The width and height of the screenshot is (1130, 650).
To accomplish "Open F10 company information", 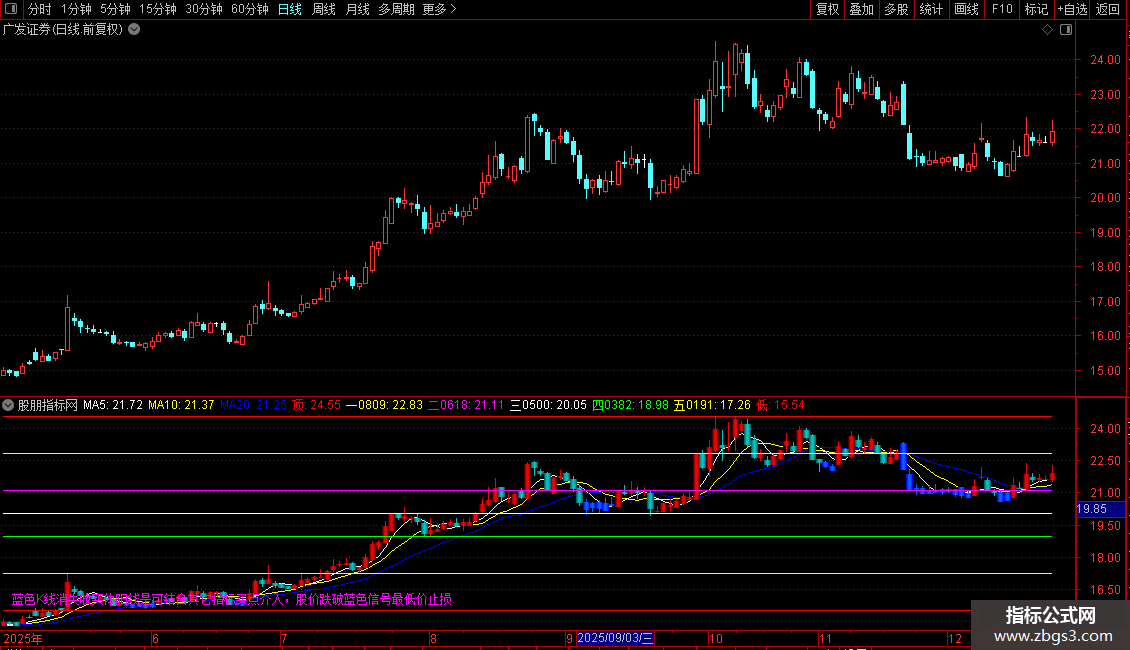I will click(x=1001, y=9).
